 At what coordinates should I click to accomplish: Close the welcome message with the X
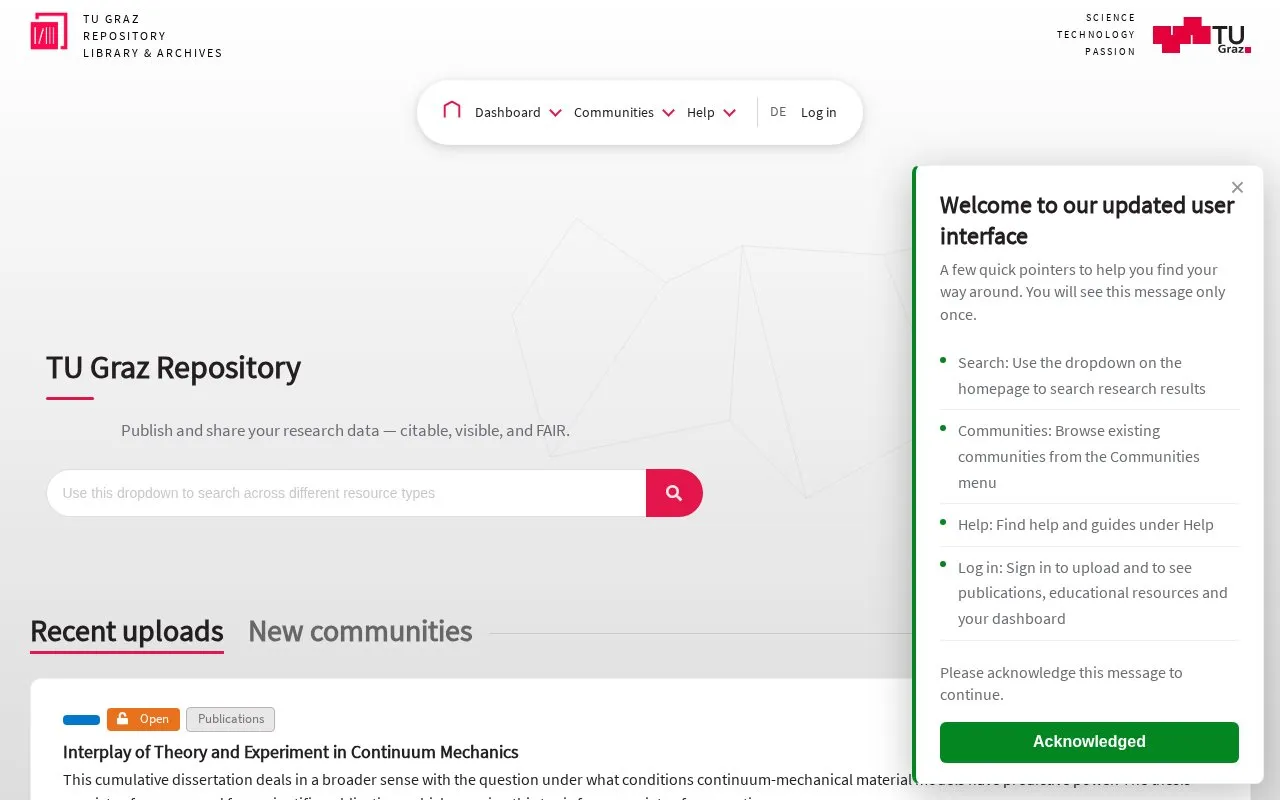tap(1237, 187)
